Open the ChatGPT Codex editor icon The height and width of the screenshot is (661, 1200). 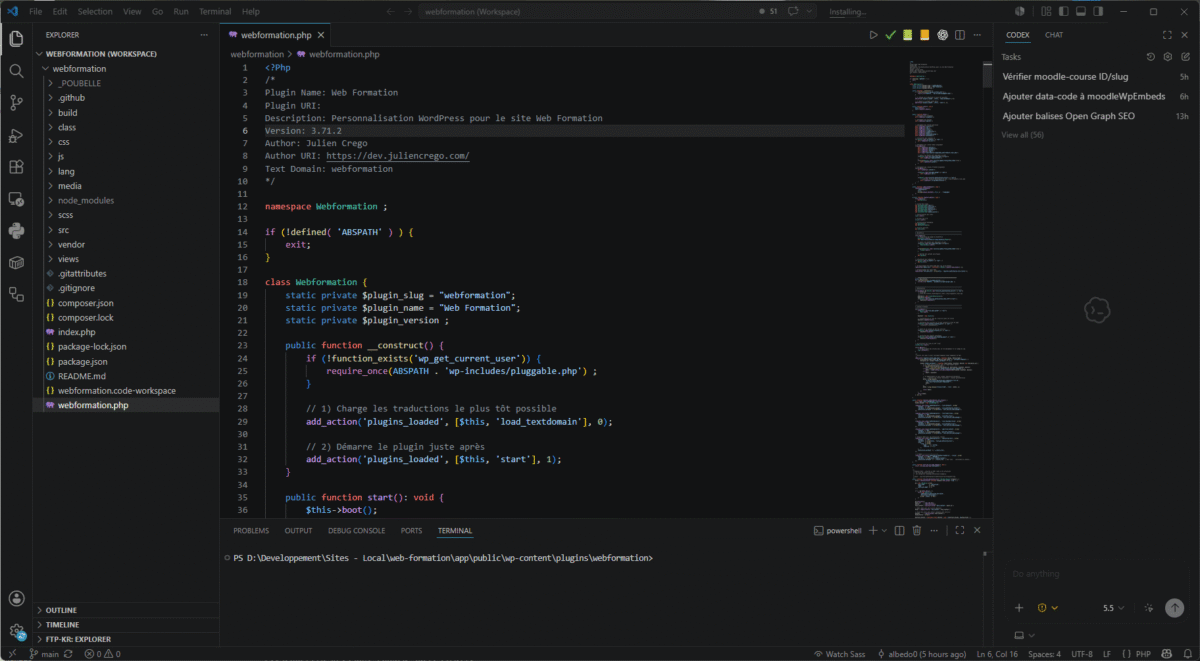pyautogui.click(x=942, y=35)
